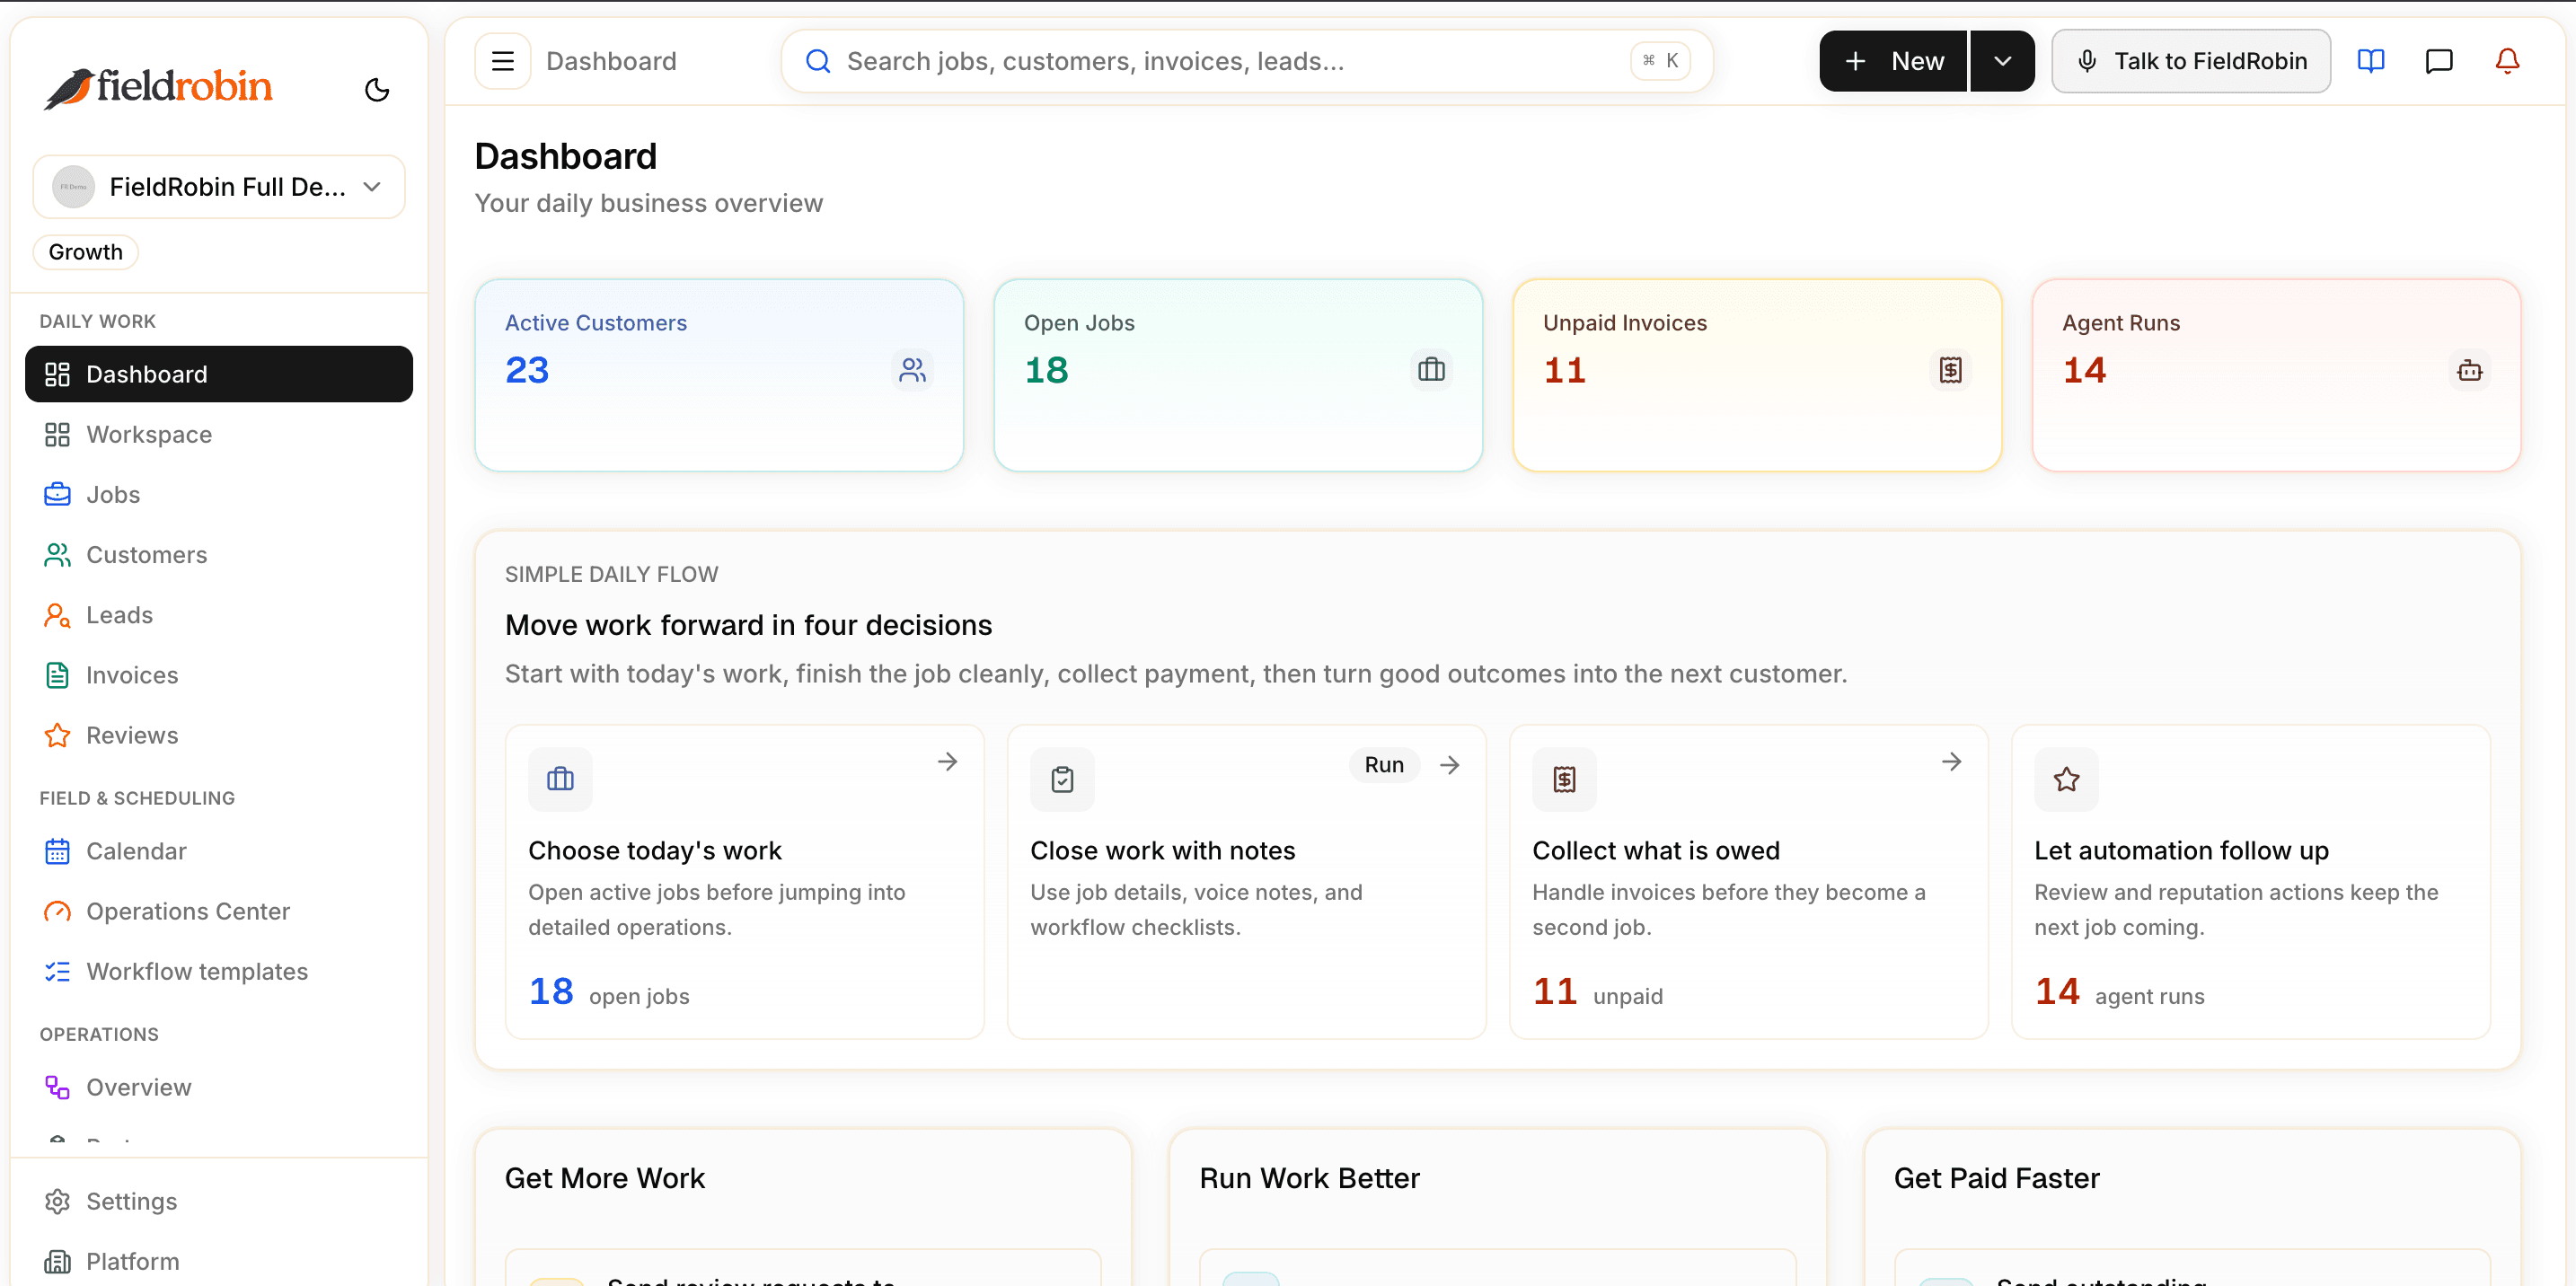Open the FieldRobin Full Demo workspace switcher
Viewport: 2576px width, 1286px height.
point(219,186)
